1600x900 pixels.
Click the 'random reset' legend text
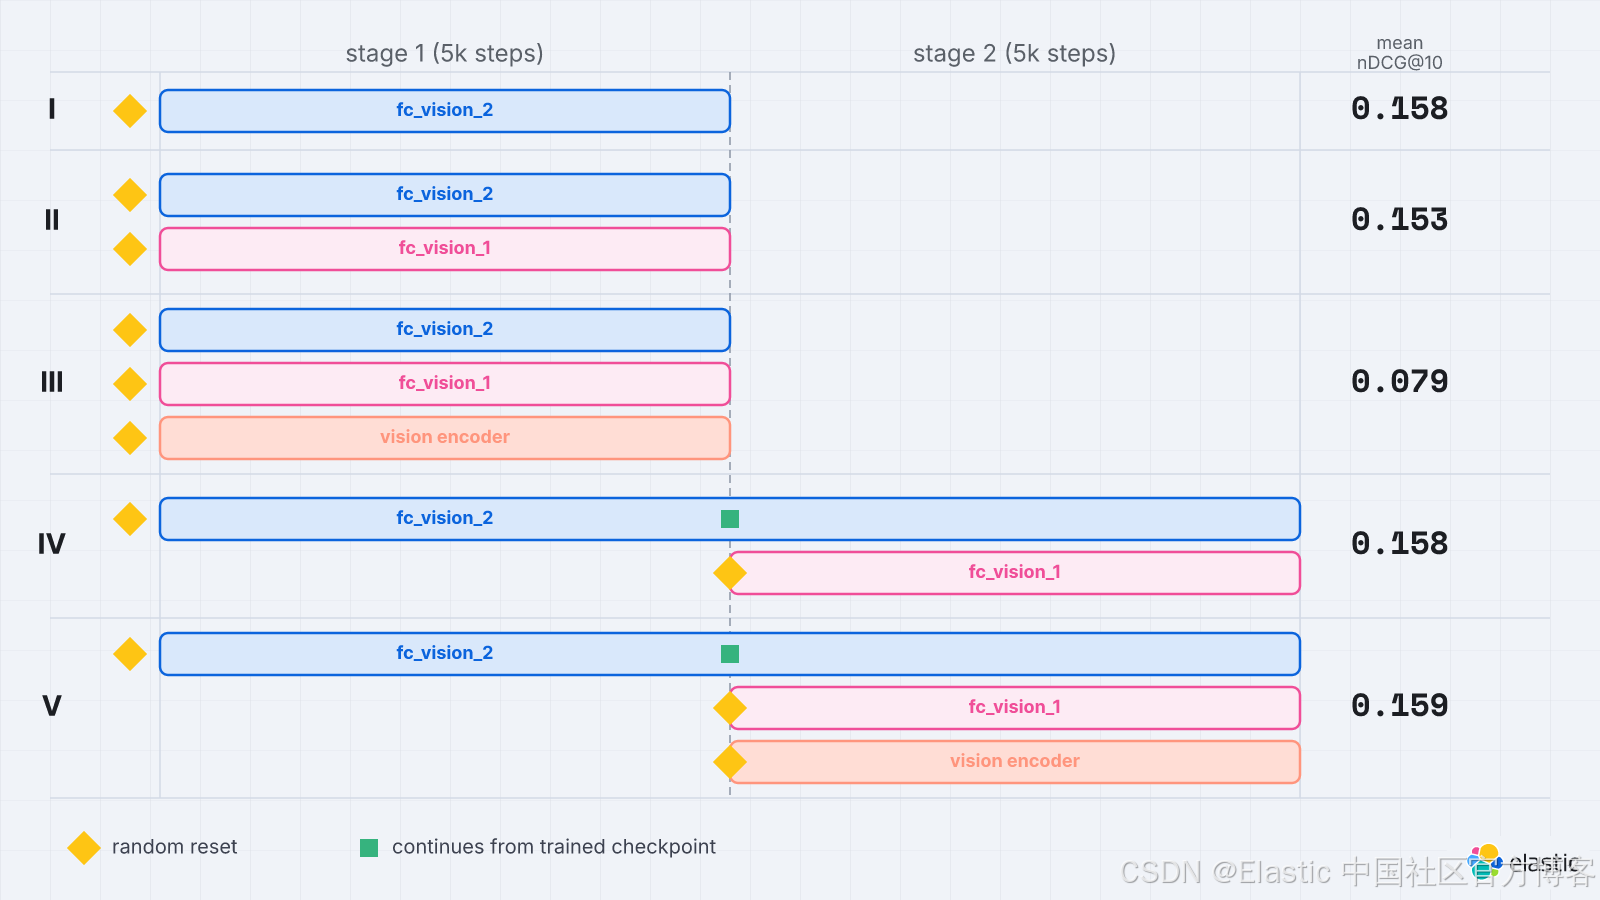click(175, 847)
